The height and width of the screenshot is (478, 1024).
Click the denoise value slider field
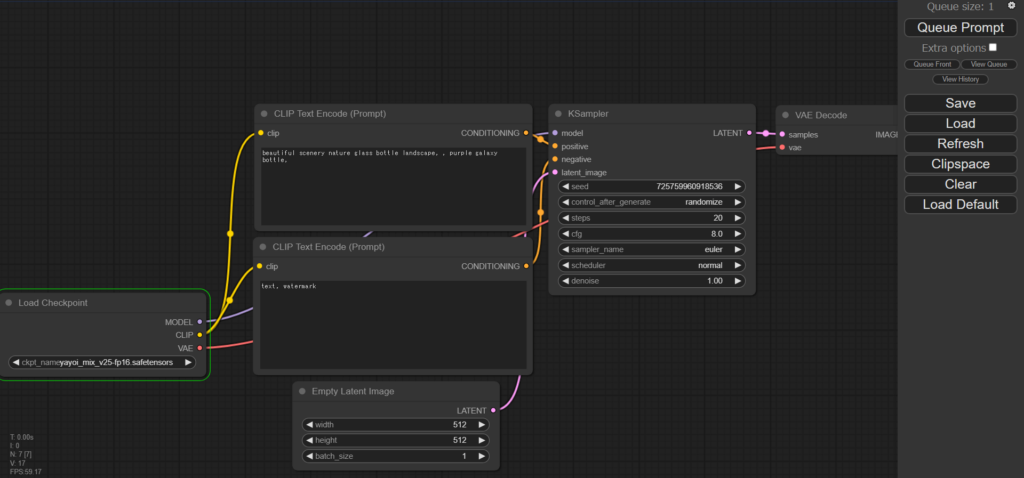click(x=651, y=281)
